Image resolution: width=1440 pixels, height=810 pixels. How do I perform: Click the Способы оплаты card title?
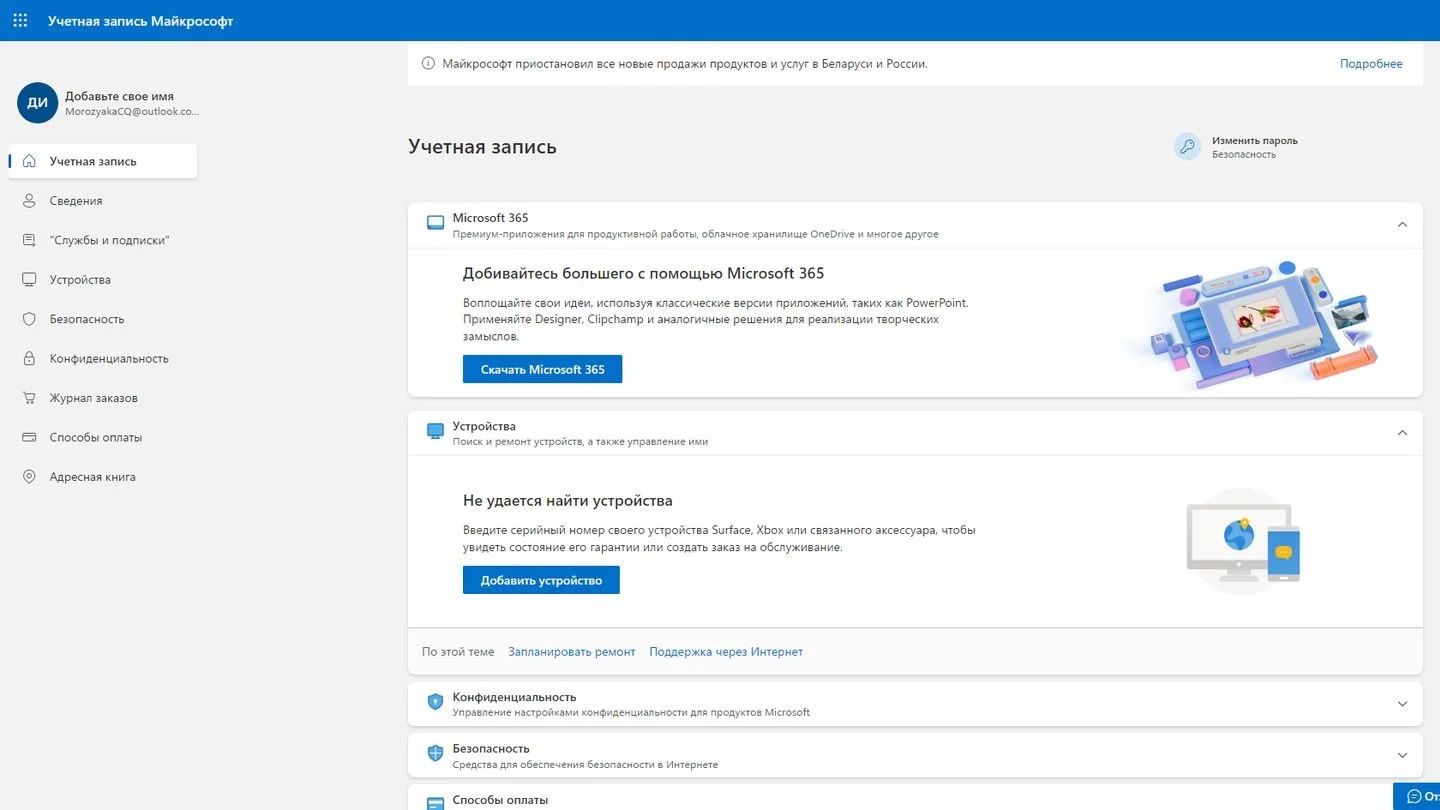click(500, 800)
